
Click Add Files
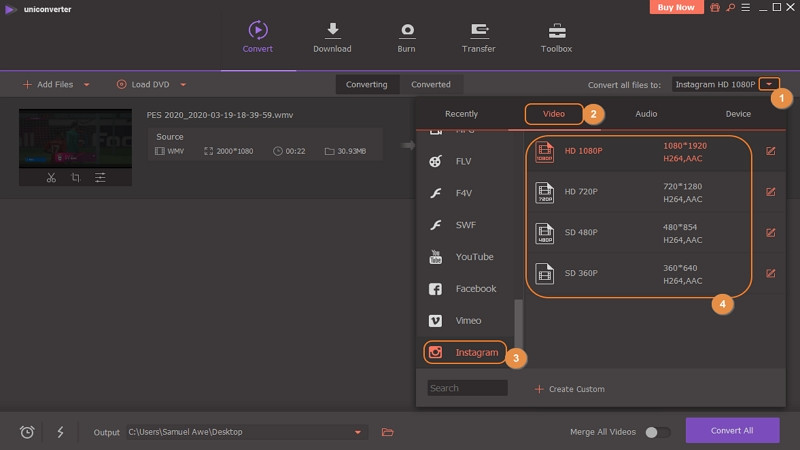click(x=48, y=84)
